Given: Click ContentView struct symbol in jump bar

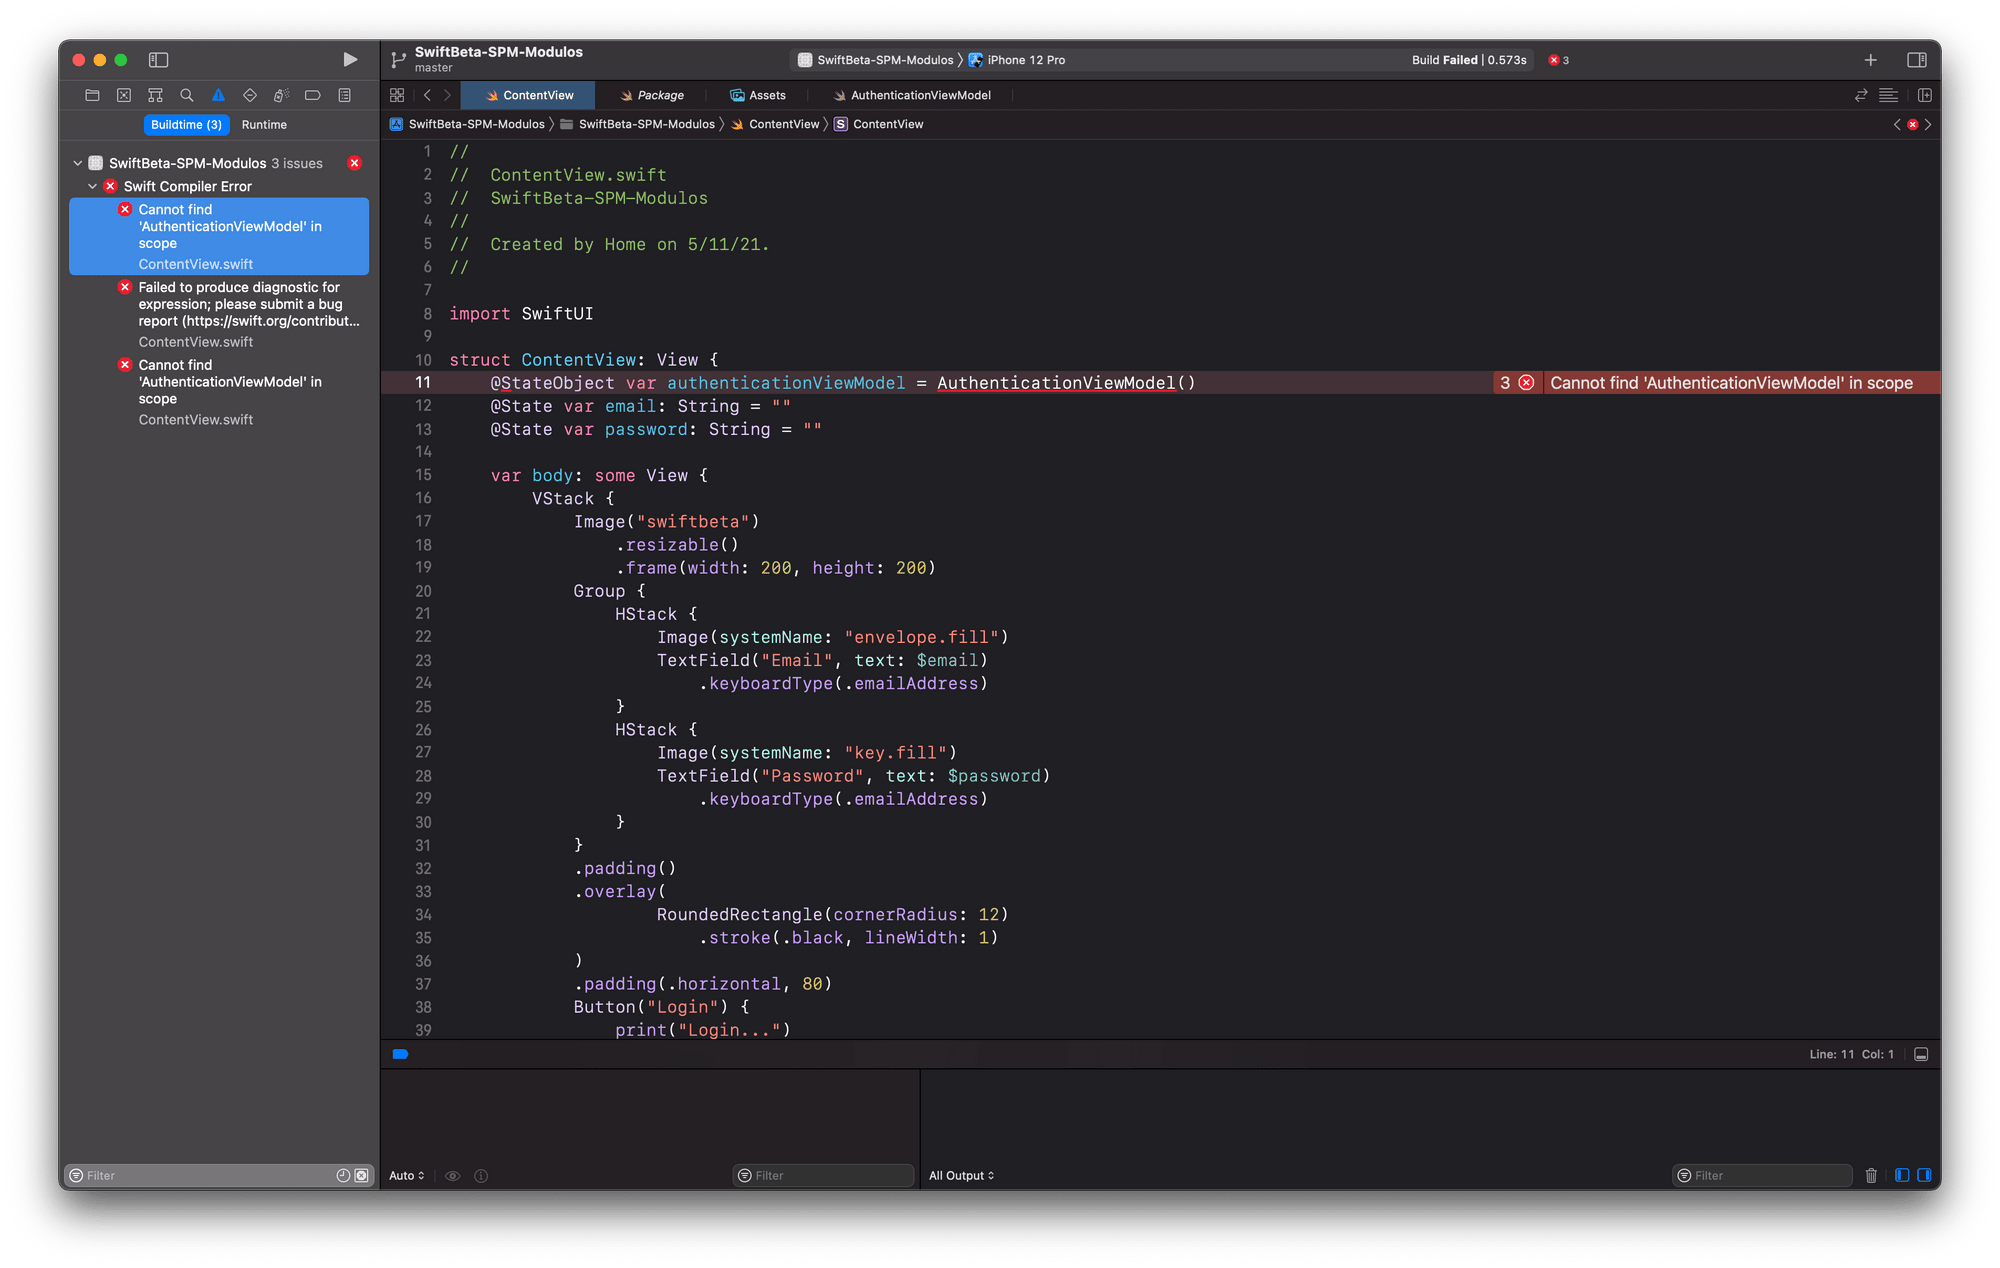Looking at the screenshot, I should [879, 124].
